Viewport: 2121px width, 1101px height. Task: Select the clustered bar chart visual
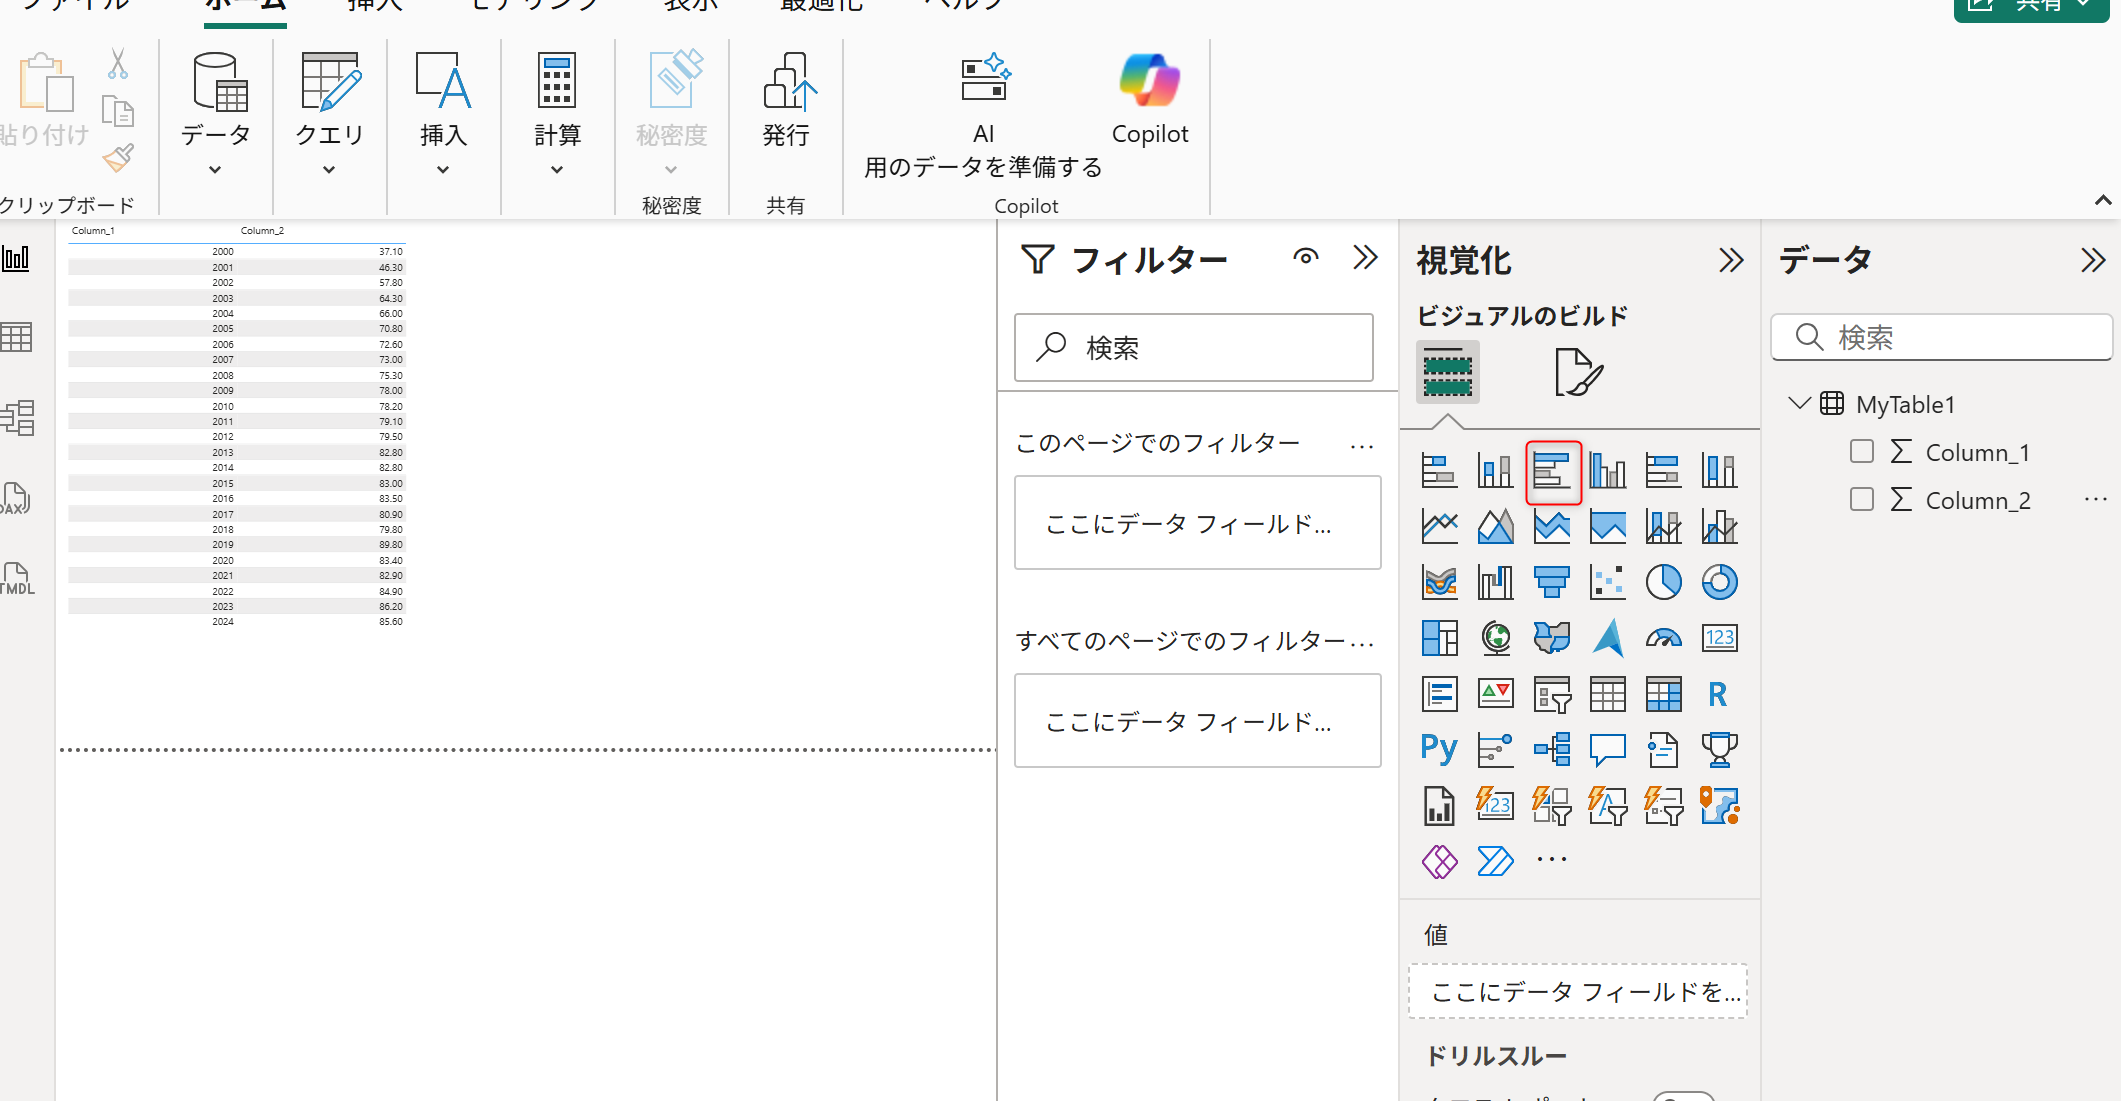[x=1552, y=471]
